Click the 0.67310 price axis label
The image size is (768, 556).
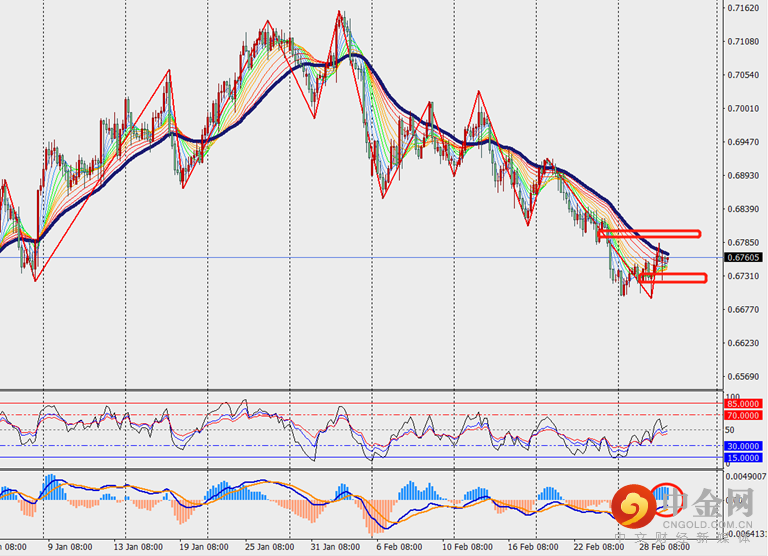[x=743, y=276]
